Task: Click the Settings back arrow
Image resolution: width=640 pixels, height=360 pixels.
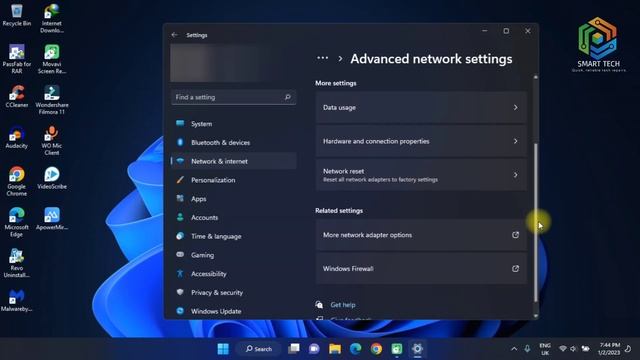Action: tap(175, 35)
